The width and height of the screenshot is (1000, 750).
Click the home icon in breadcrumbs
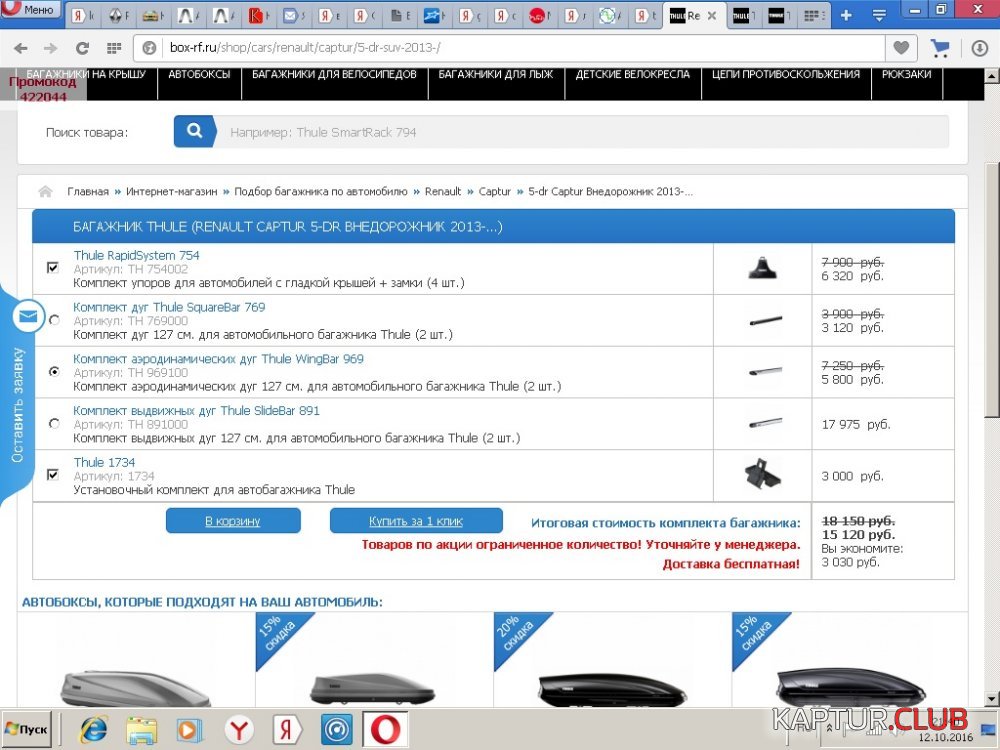45,191
